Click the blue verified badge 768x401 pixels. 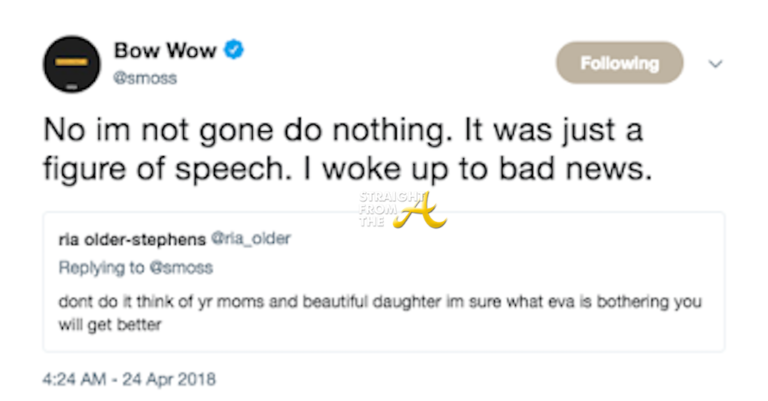tap(235, 50)
